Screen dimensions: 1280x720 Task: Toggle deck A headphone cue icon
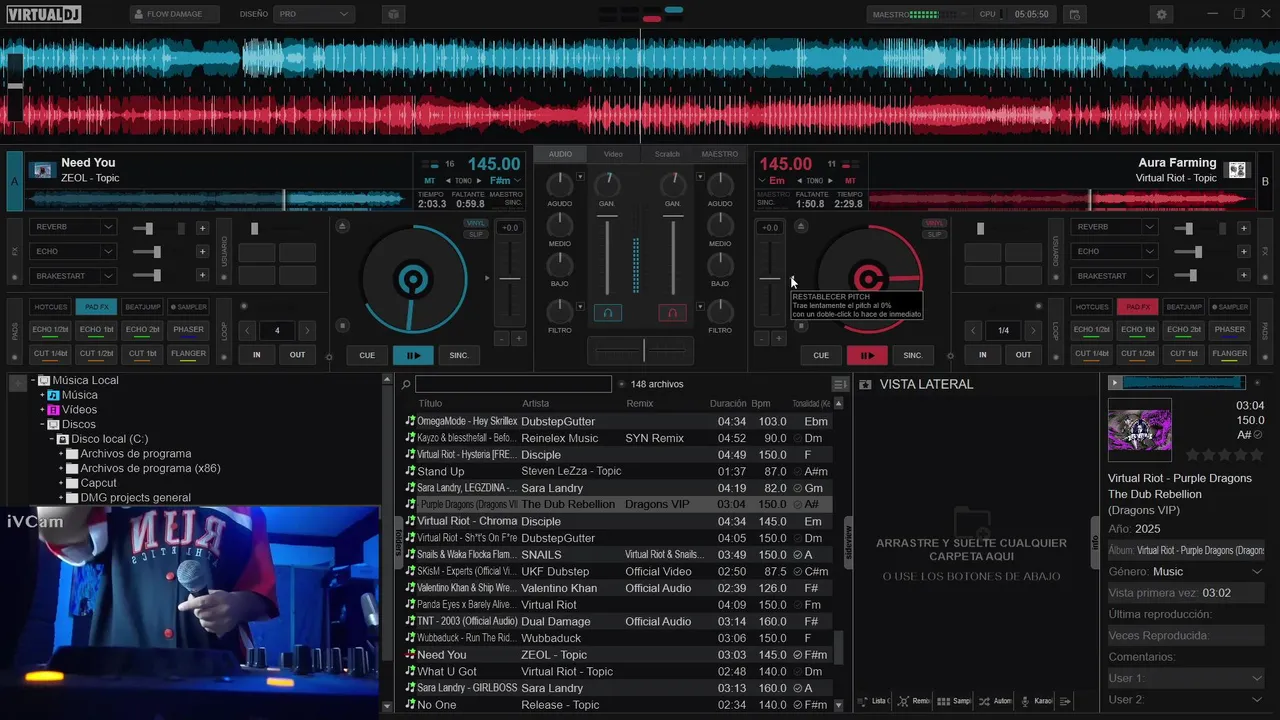(x=607, y=313)
